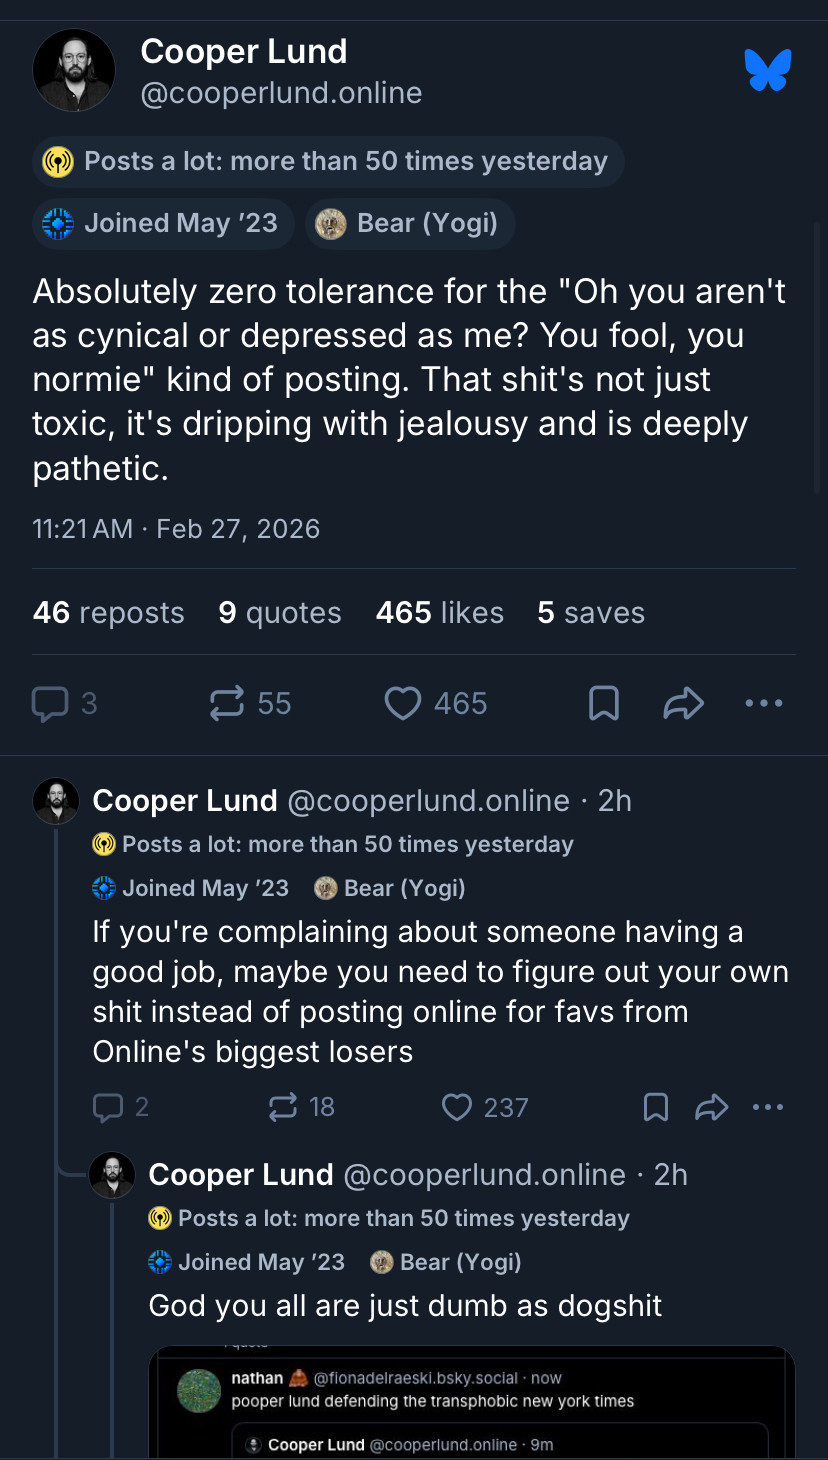
Task: Open Cooper Lund's large profile avatar
Action: tap(74, 70)
